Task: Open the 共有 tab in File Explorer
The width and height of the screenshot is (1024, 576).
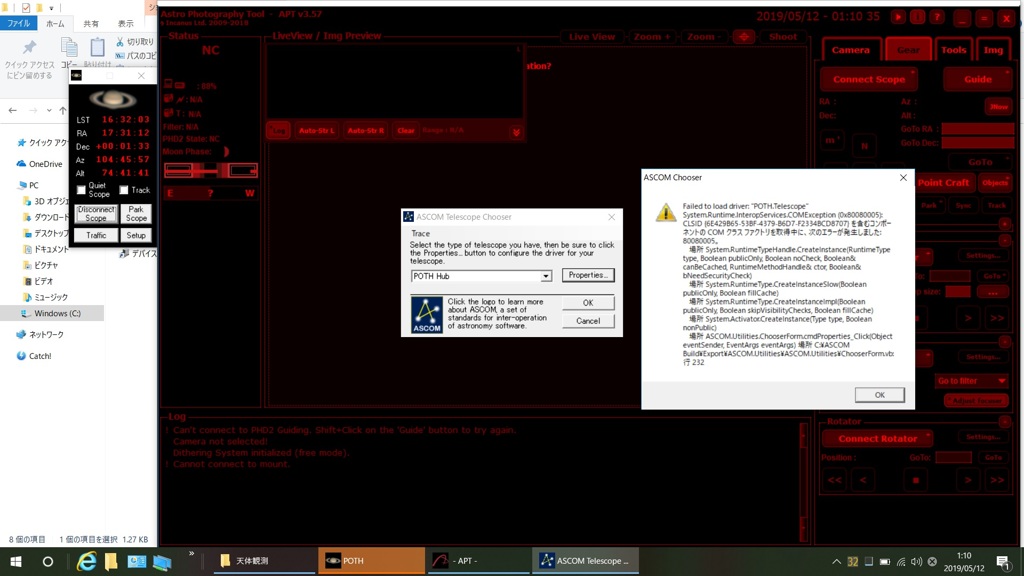Action: click(x=91, y=24)
